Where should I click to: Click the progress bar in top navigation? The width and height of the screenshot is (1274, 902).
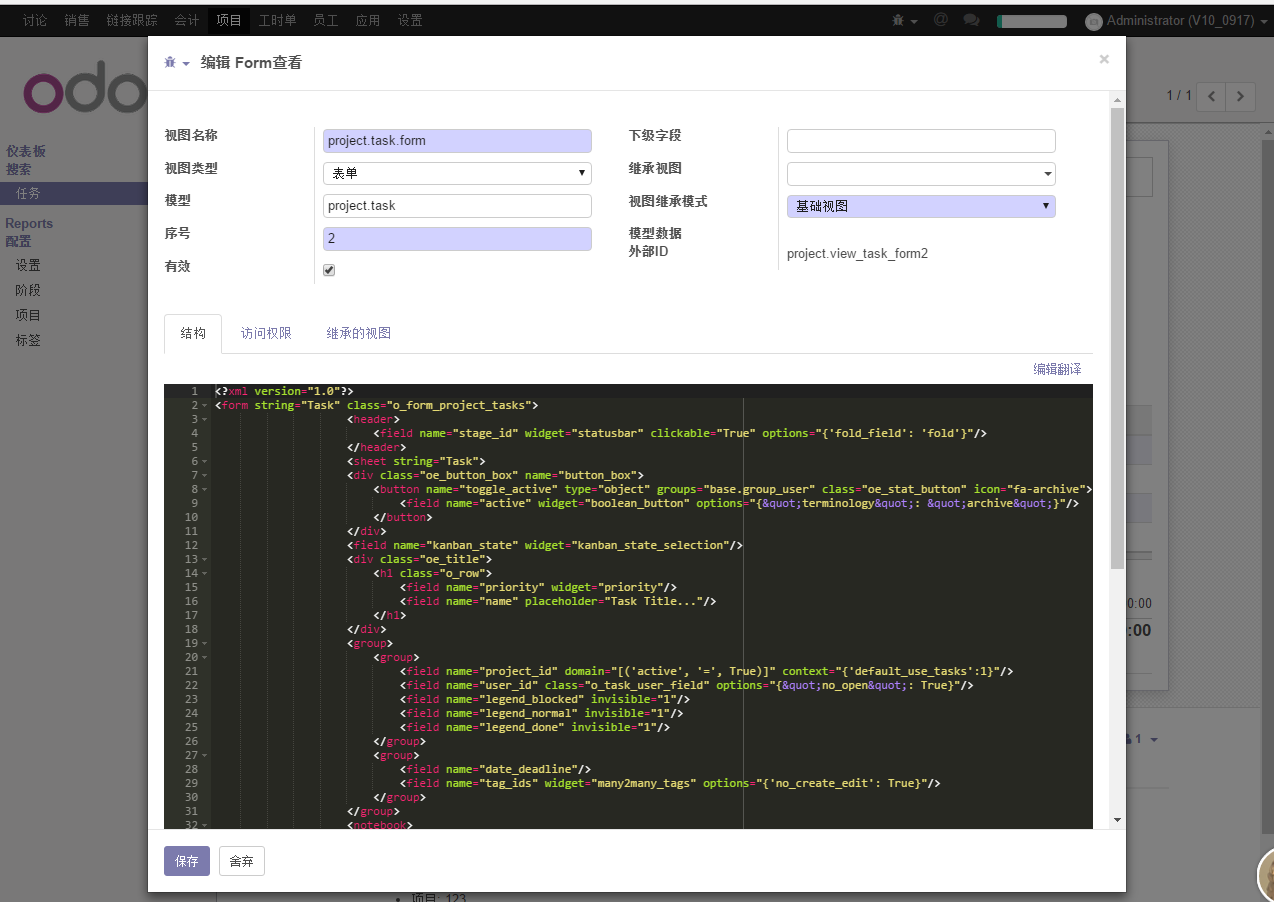coord(1031,21)
